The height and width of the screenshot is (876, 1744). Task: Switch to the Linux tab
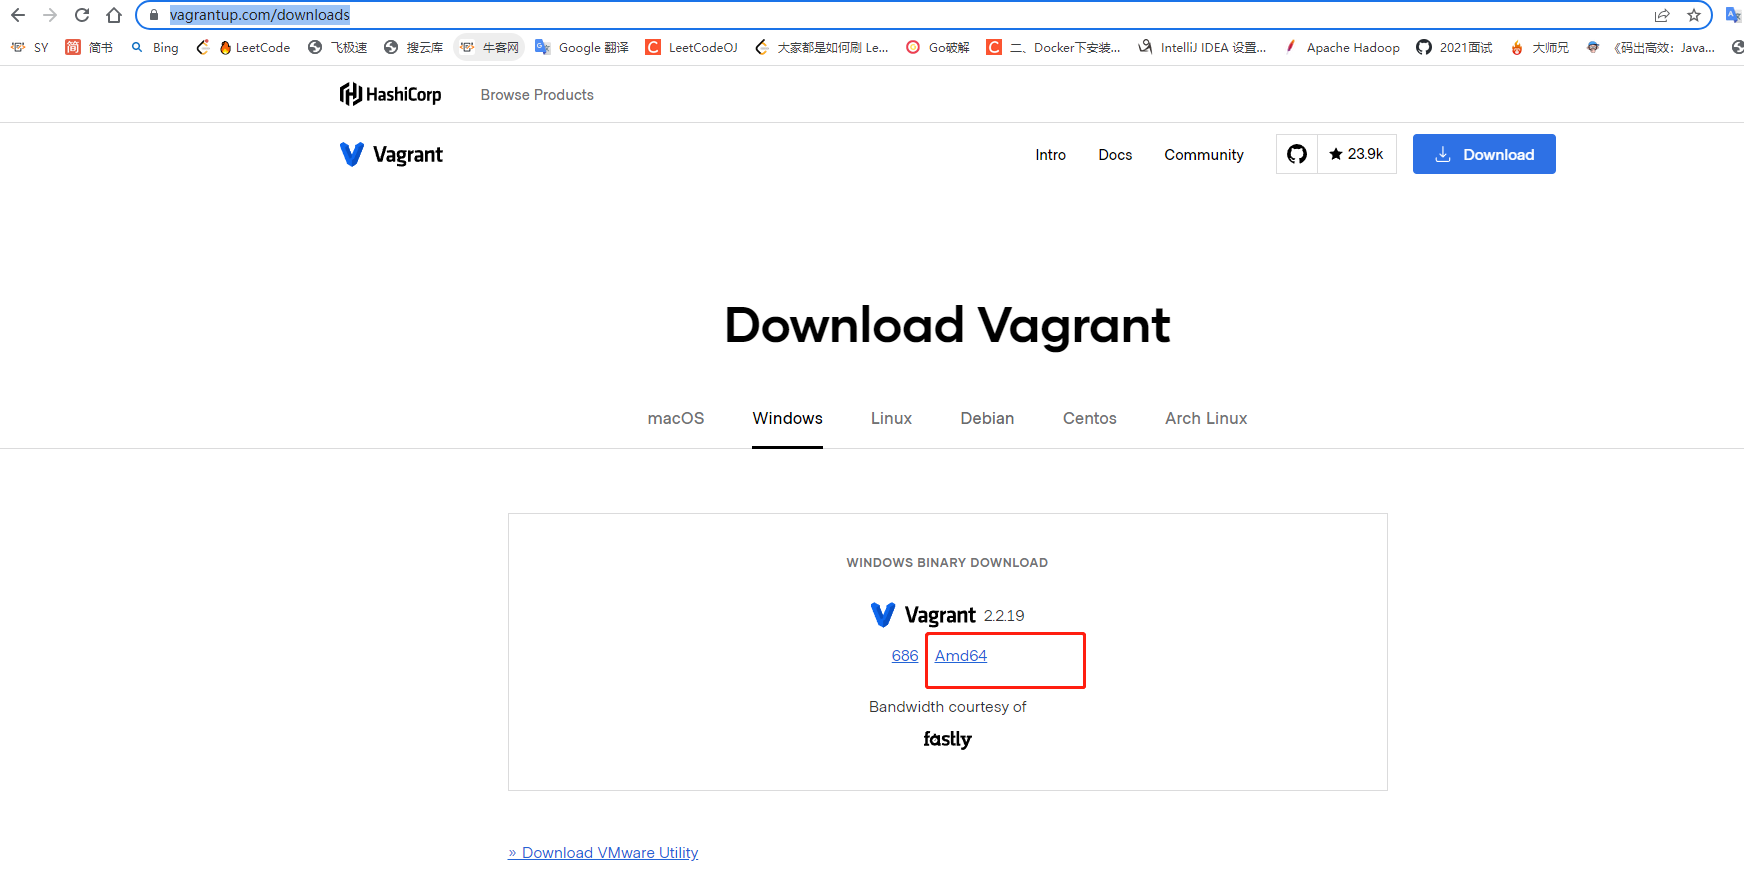click(891, 418)
